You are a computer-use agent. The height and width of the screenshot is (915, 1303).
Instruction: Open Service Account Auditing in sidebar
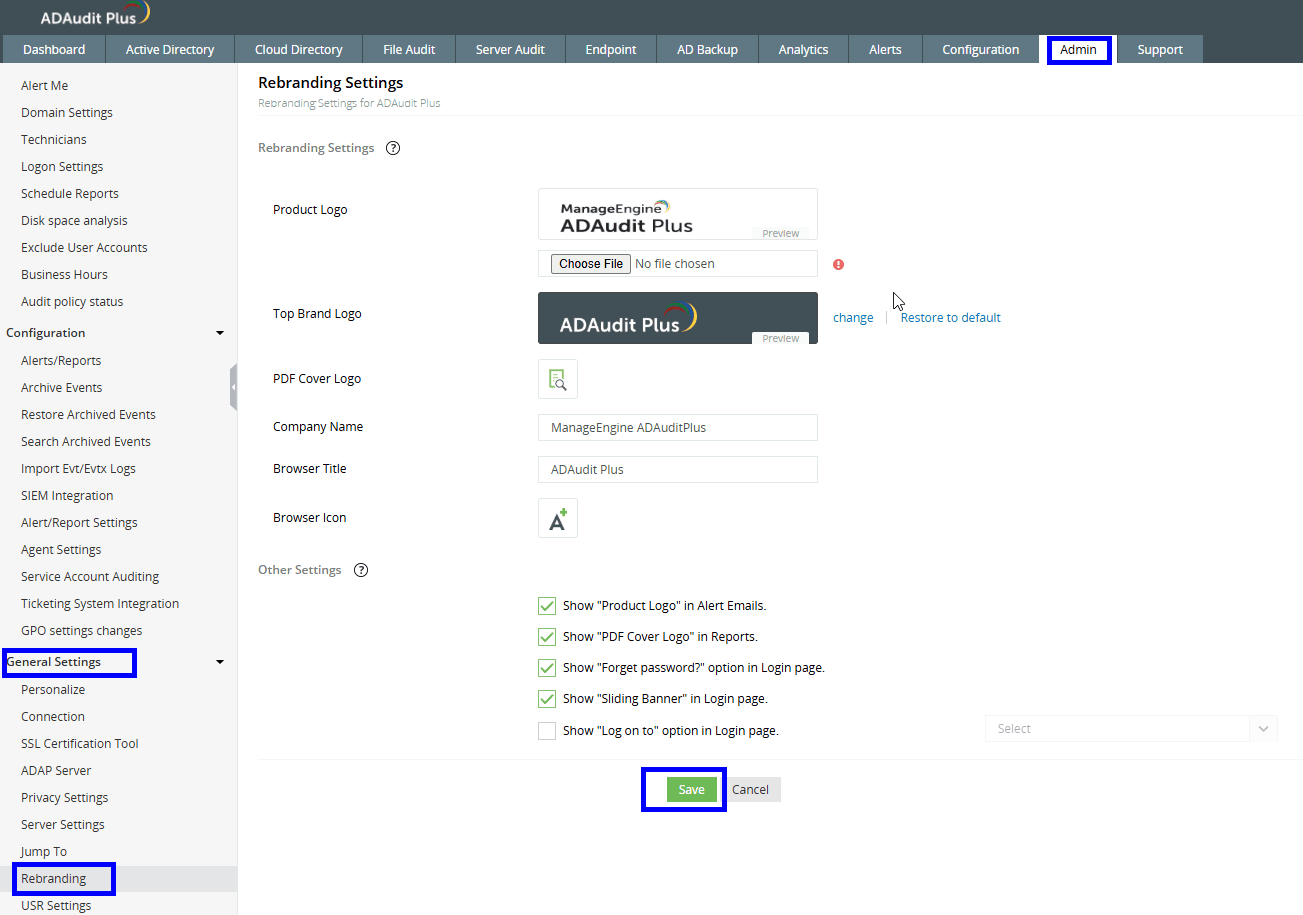[90, 577]
